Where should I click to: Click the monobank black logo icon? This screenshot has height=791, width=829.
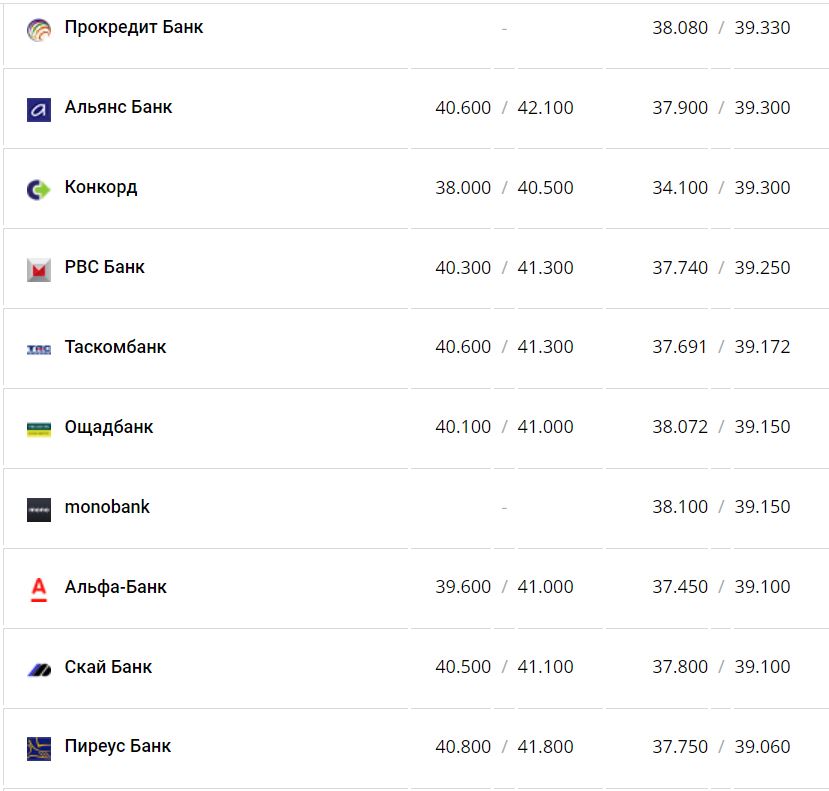tap(39, 509)
